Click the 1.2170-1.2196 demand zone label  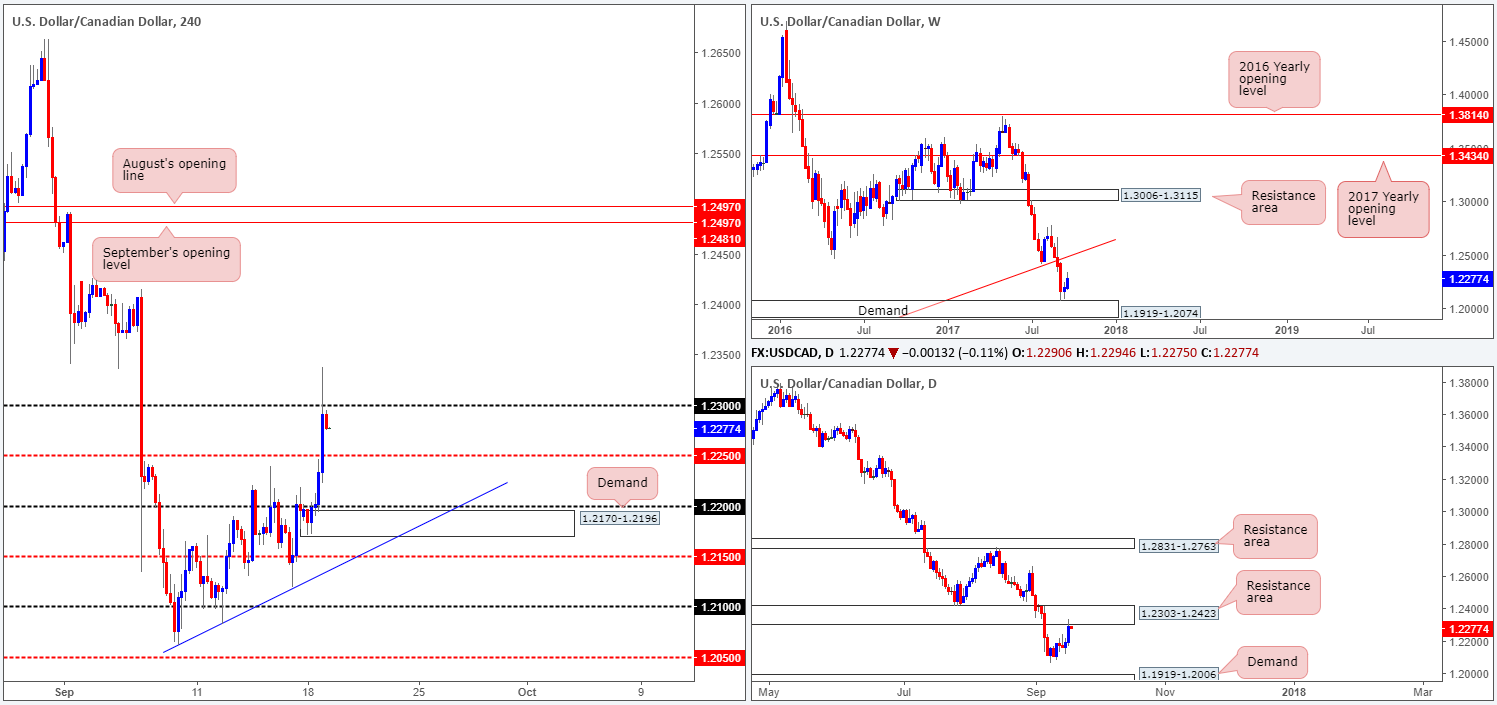tap(619, 518)
